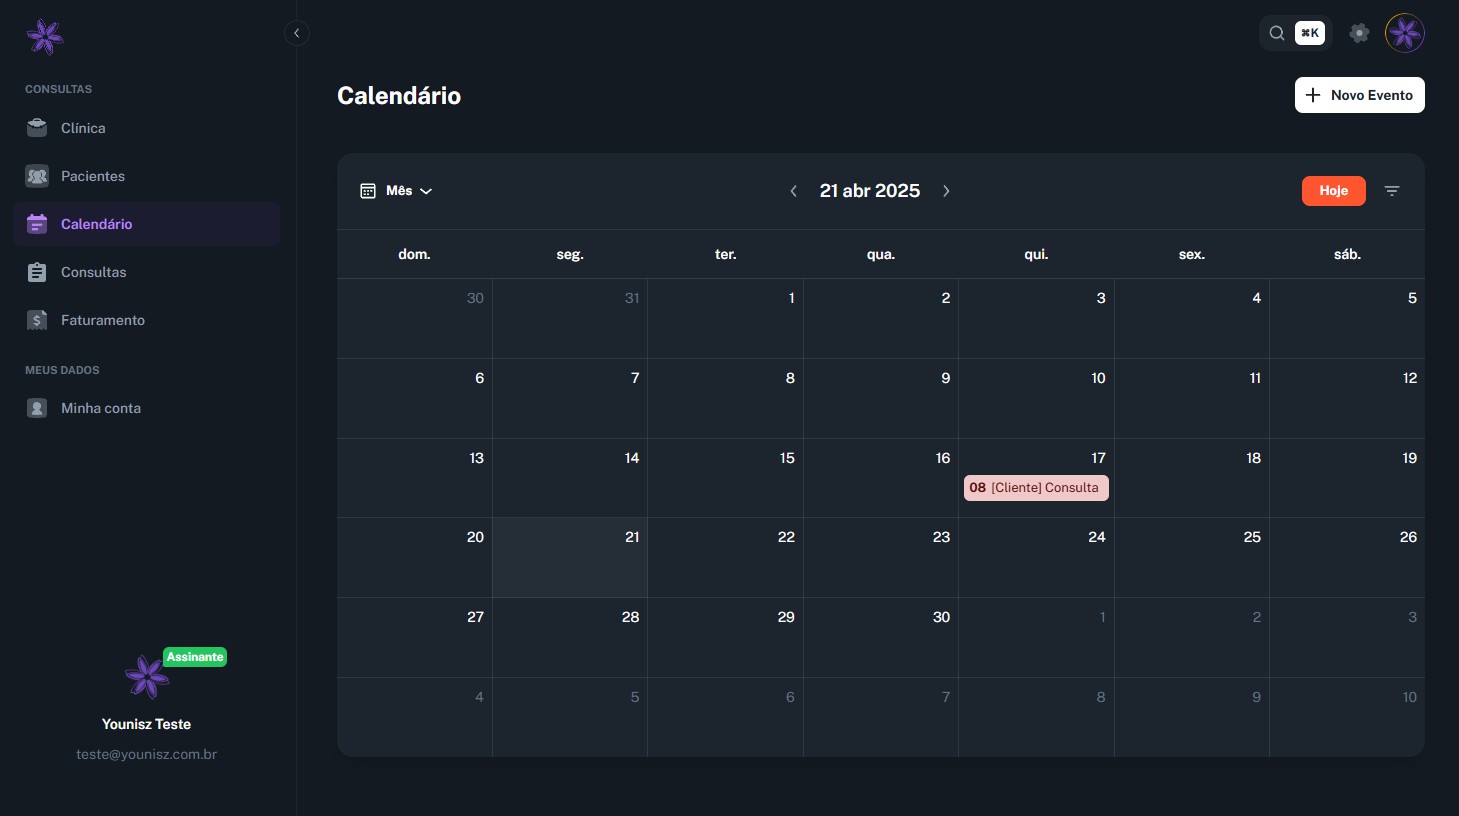This screenshot has width=1459, height=816.
Task: Click the Novo Evento button
Action: click(1359, 95)
